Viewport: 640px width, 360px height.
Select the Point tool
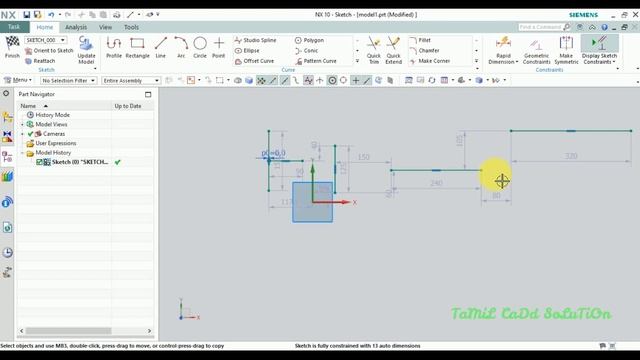[x=219, y=47]
